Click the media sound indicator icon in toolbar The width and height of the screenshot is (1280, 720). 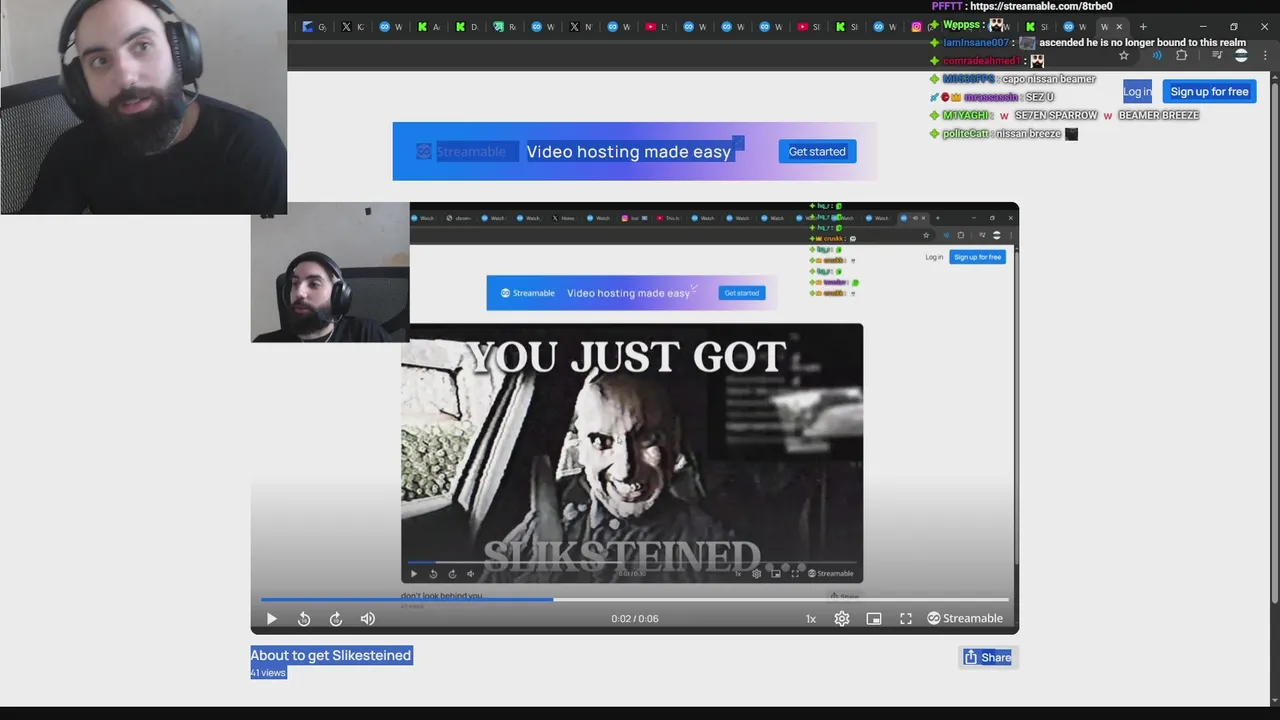click(1157, 55)
